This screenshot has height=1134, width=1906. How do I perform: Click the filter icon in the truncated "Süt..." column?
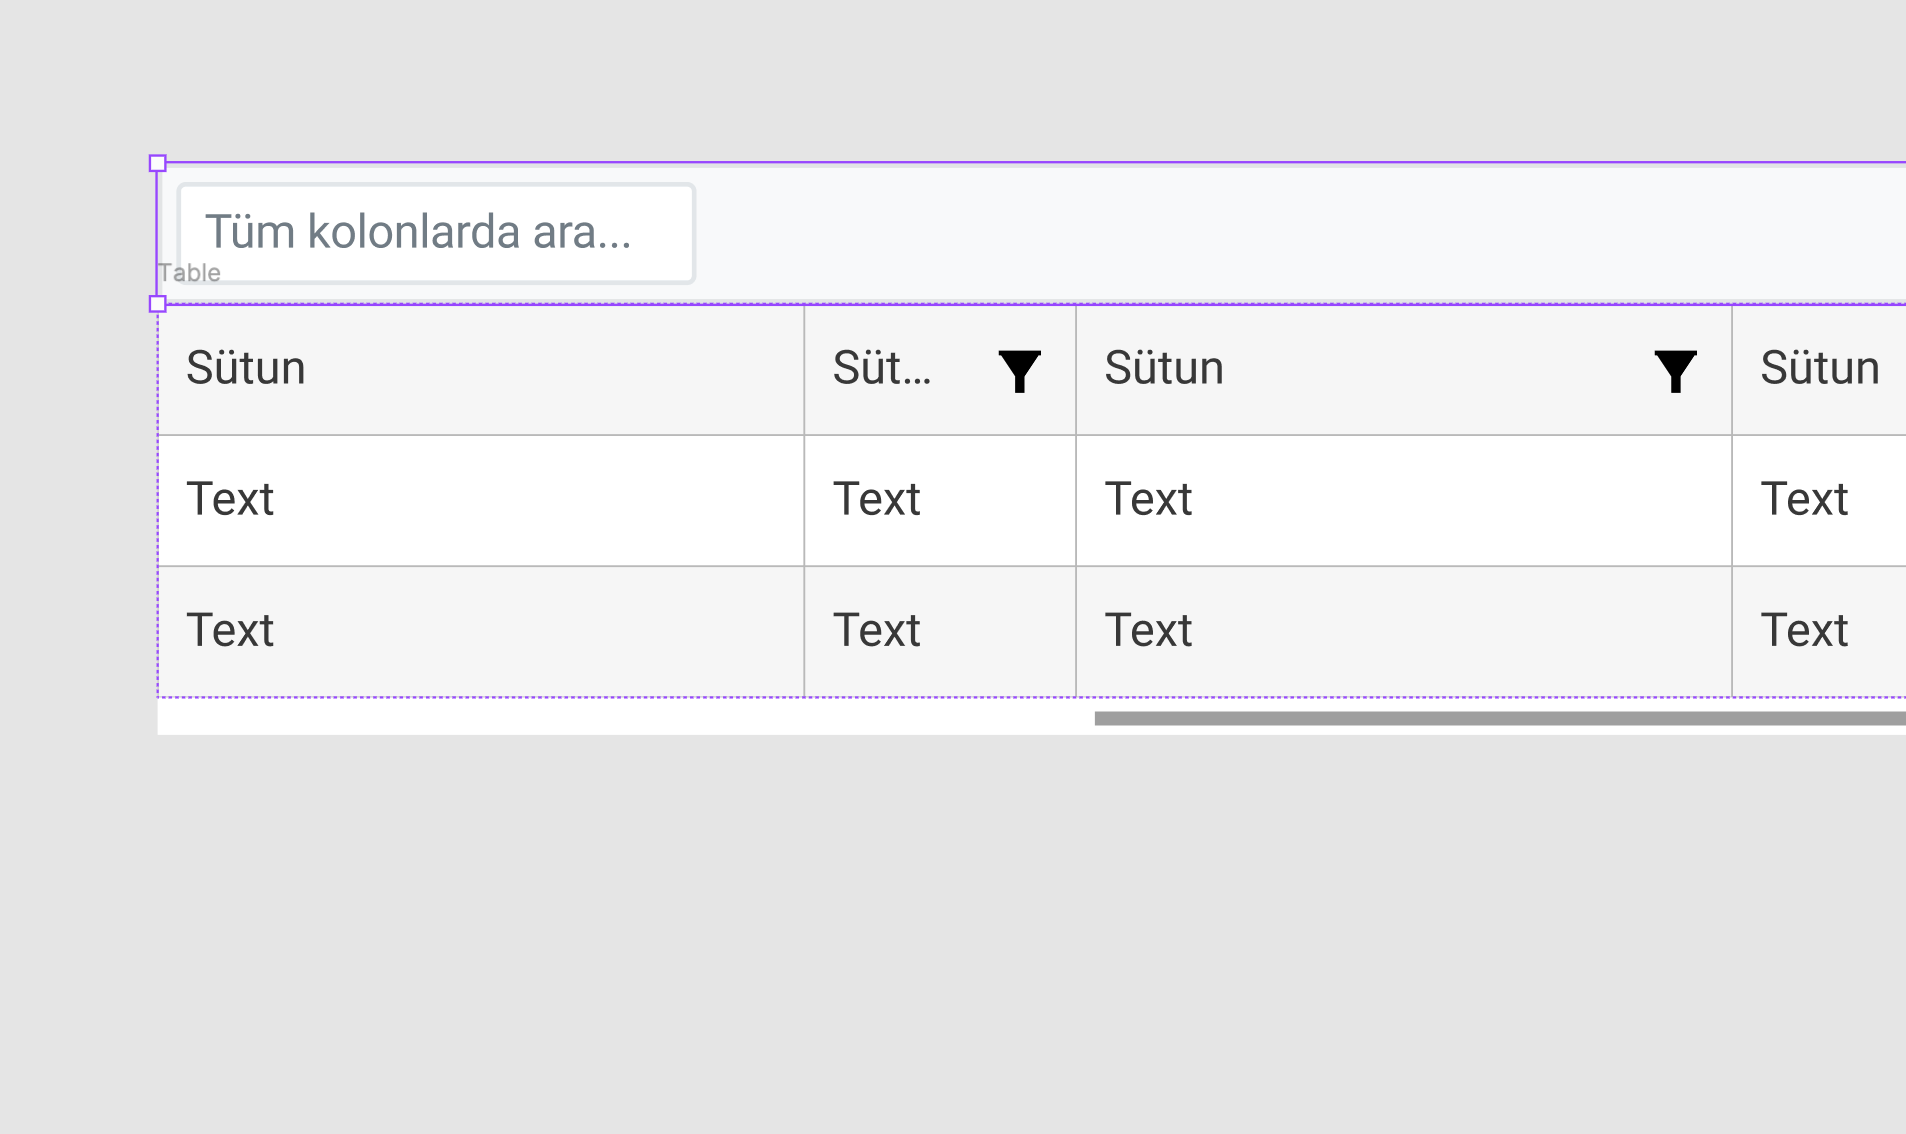(1019, 371)
